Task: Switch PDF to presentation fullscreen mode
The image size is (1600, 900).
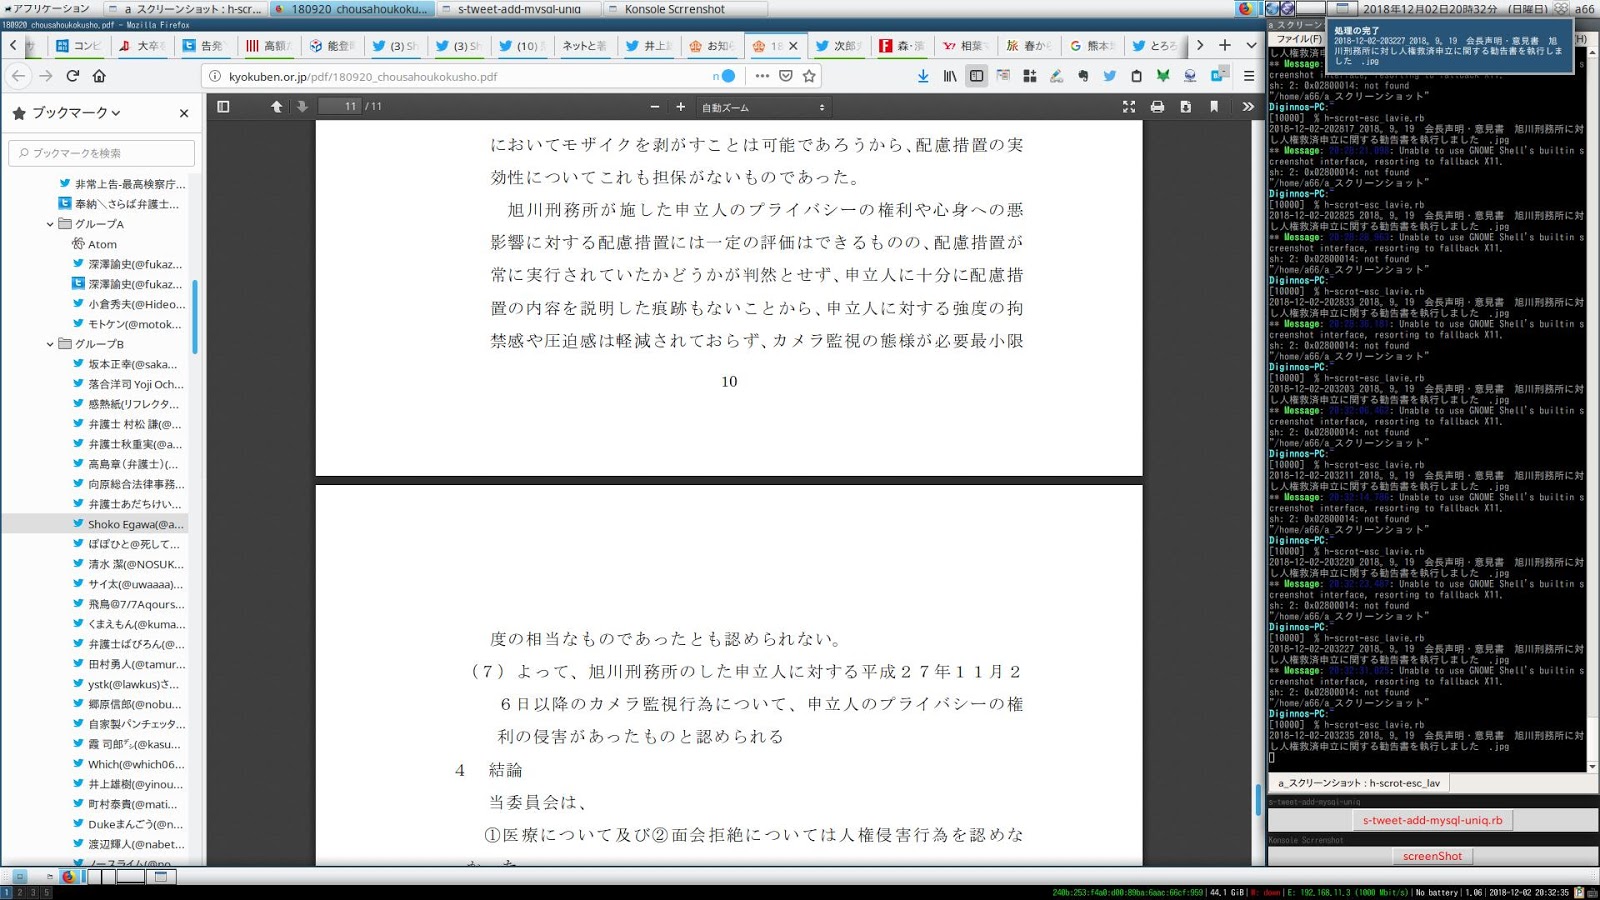Action: click(x=1129, y=107)
